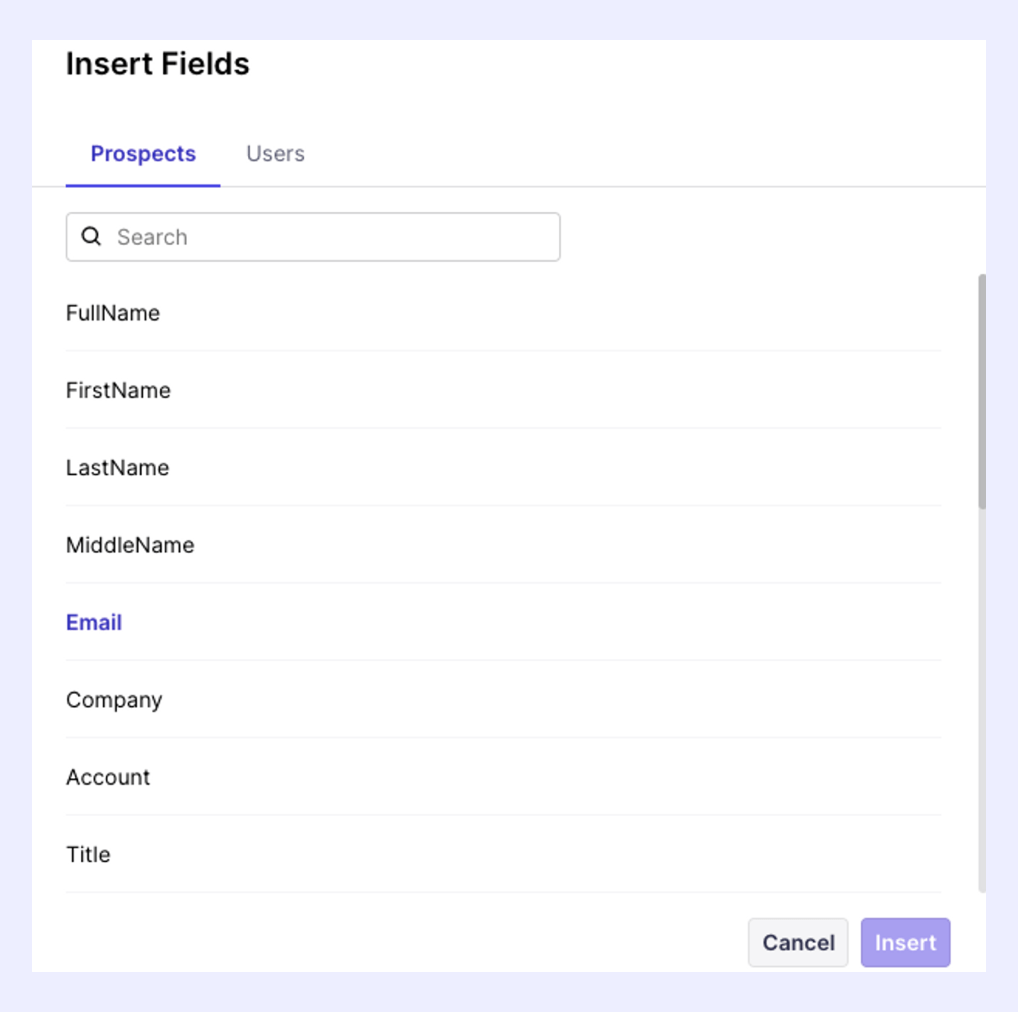Click the highlighted Email field
1018x1012 pixels.
pyautogui.click(x=94, y=622)
